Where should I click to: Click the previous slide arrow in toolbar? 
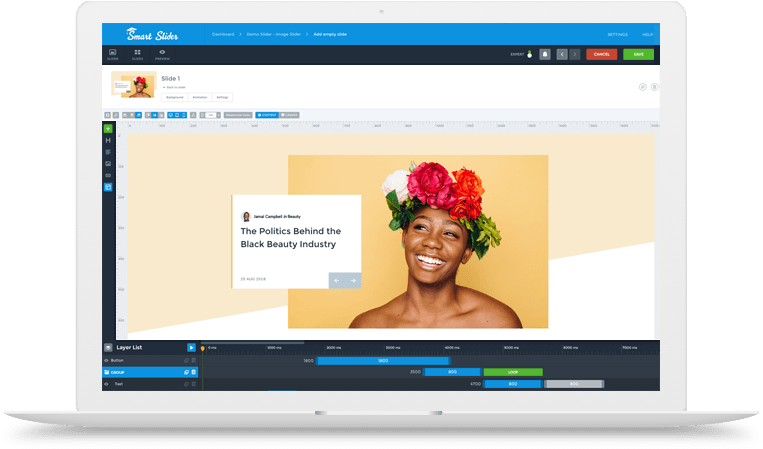[562, 54]
